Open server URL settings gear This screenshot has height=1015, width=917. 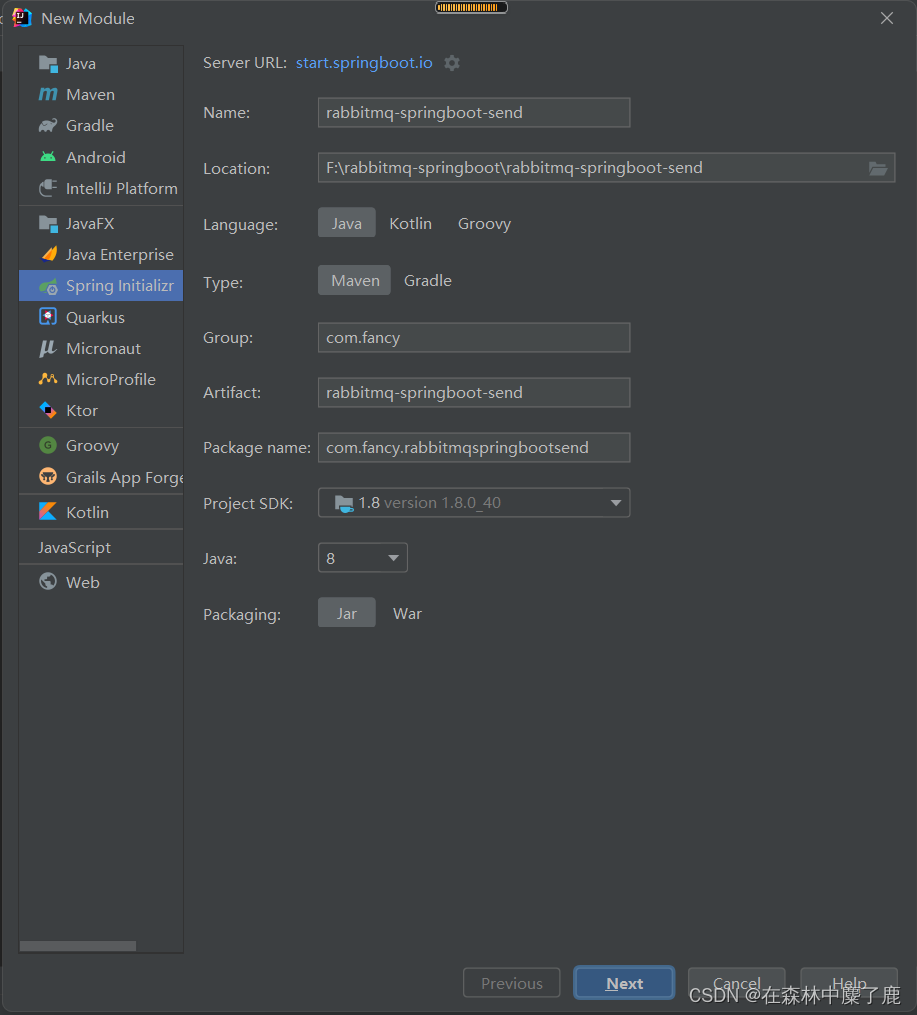coord(452,63)
